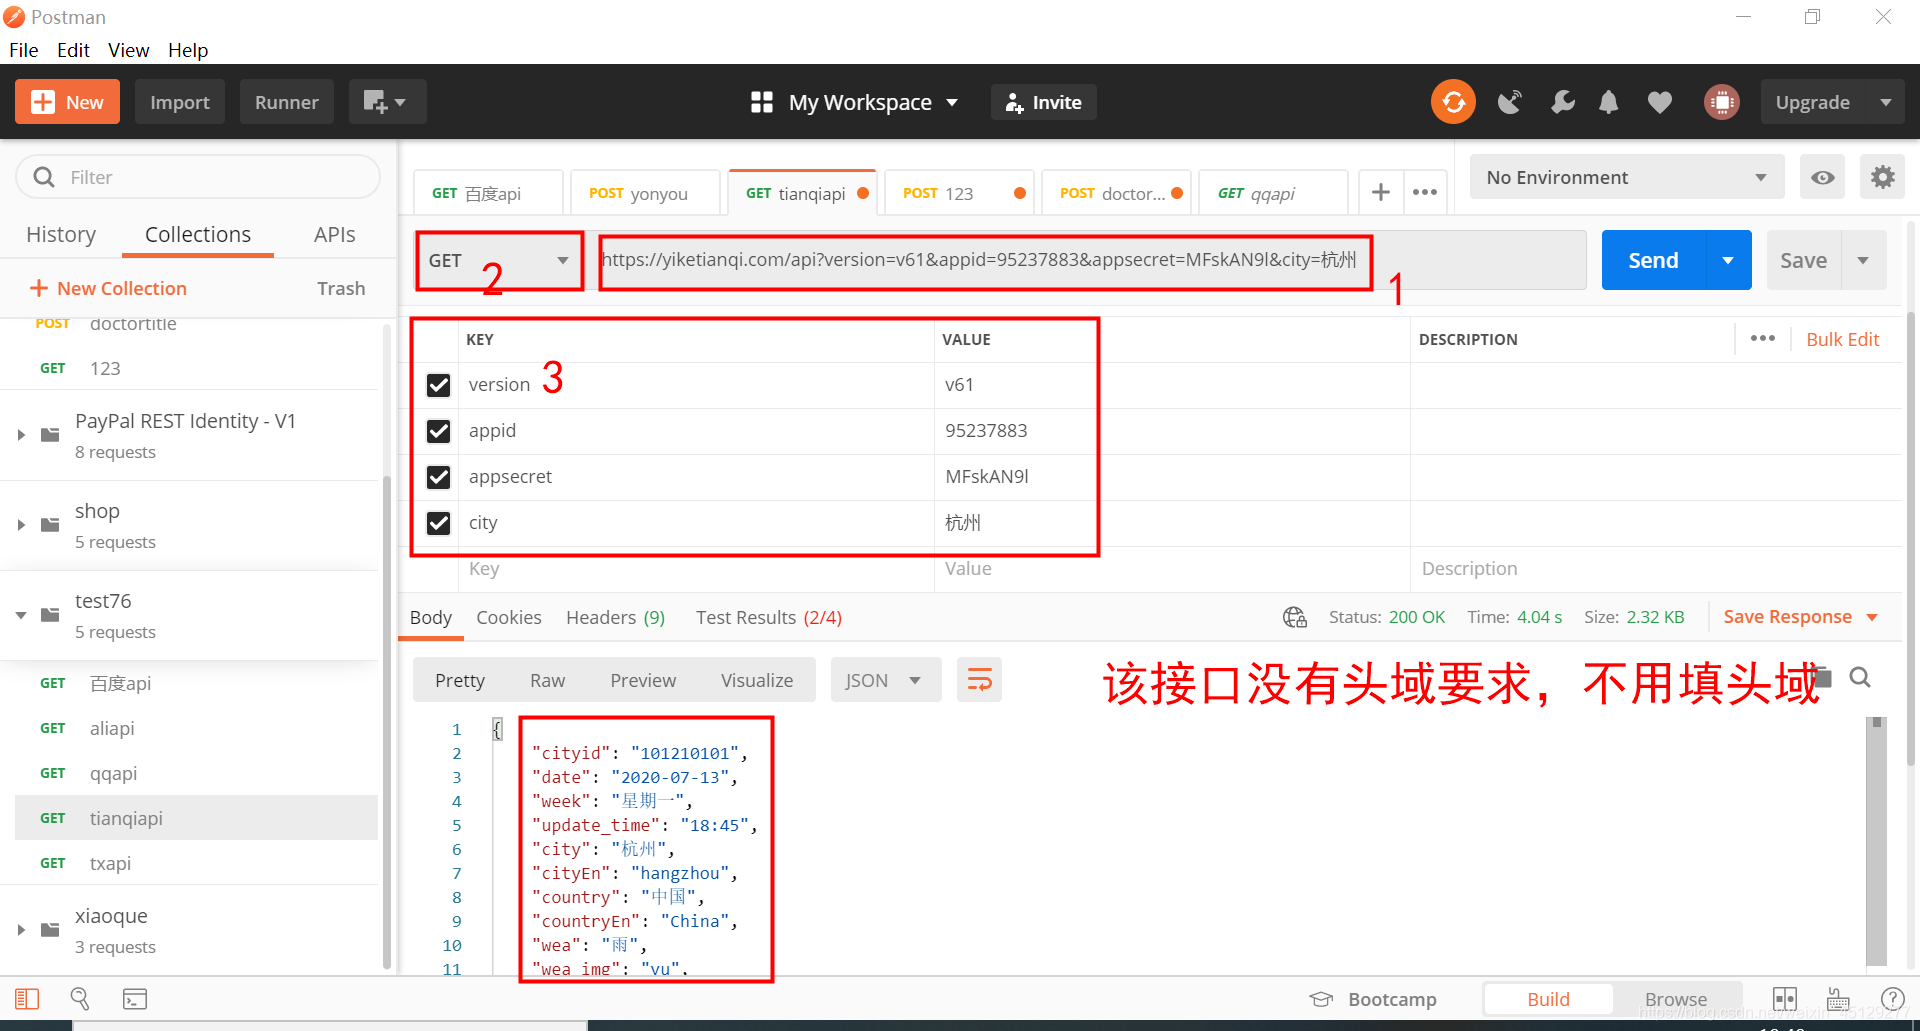
Task: Open manage environments gear icon
Action: click(1883, 177)
